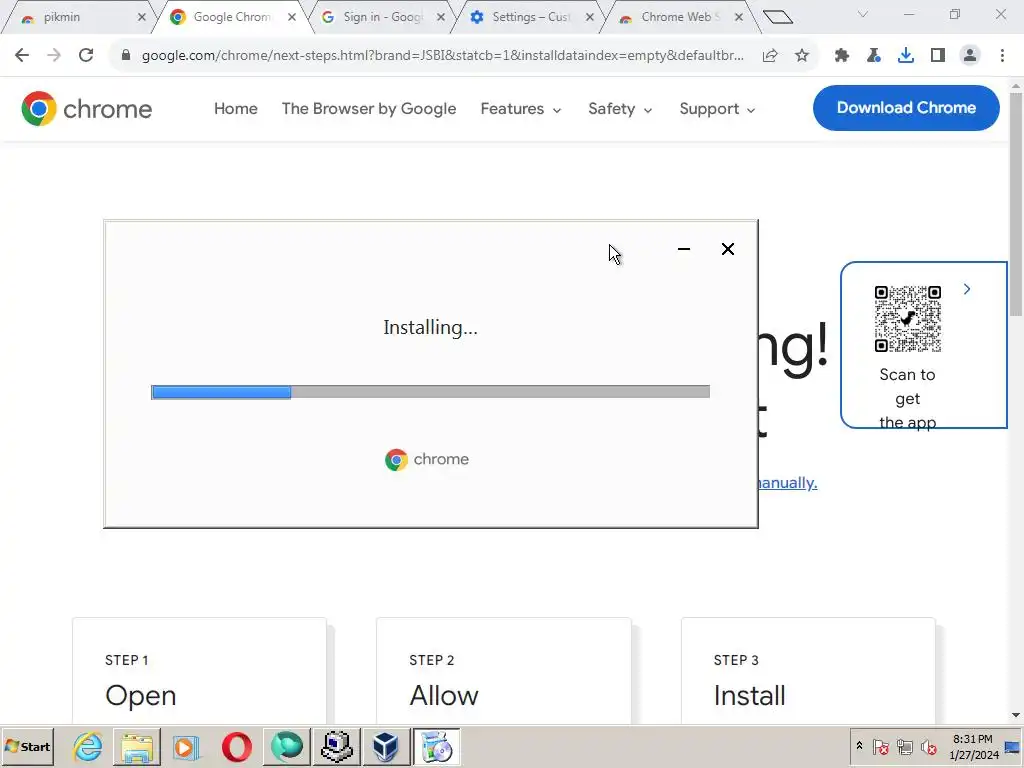1024x768 pixels.
Task: Click the URL in the address bar
Action: pos(442,56)
